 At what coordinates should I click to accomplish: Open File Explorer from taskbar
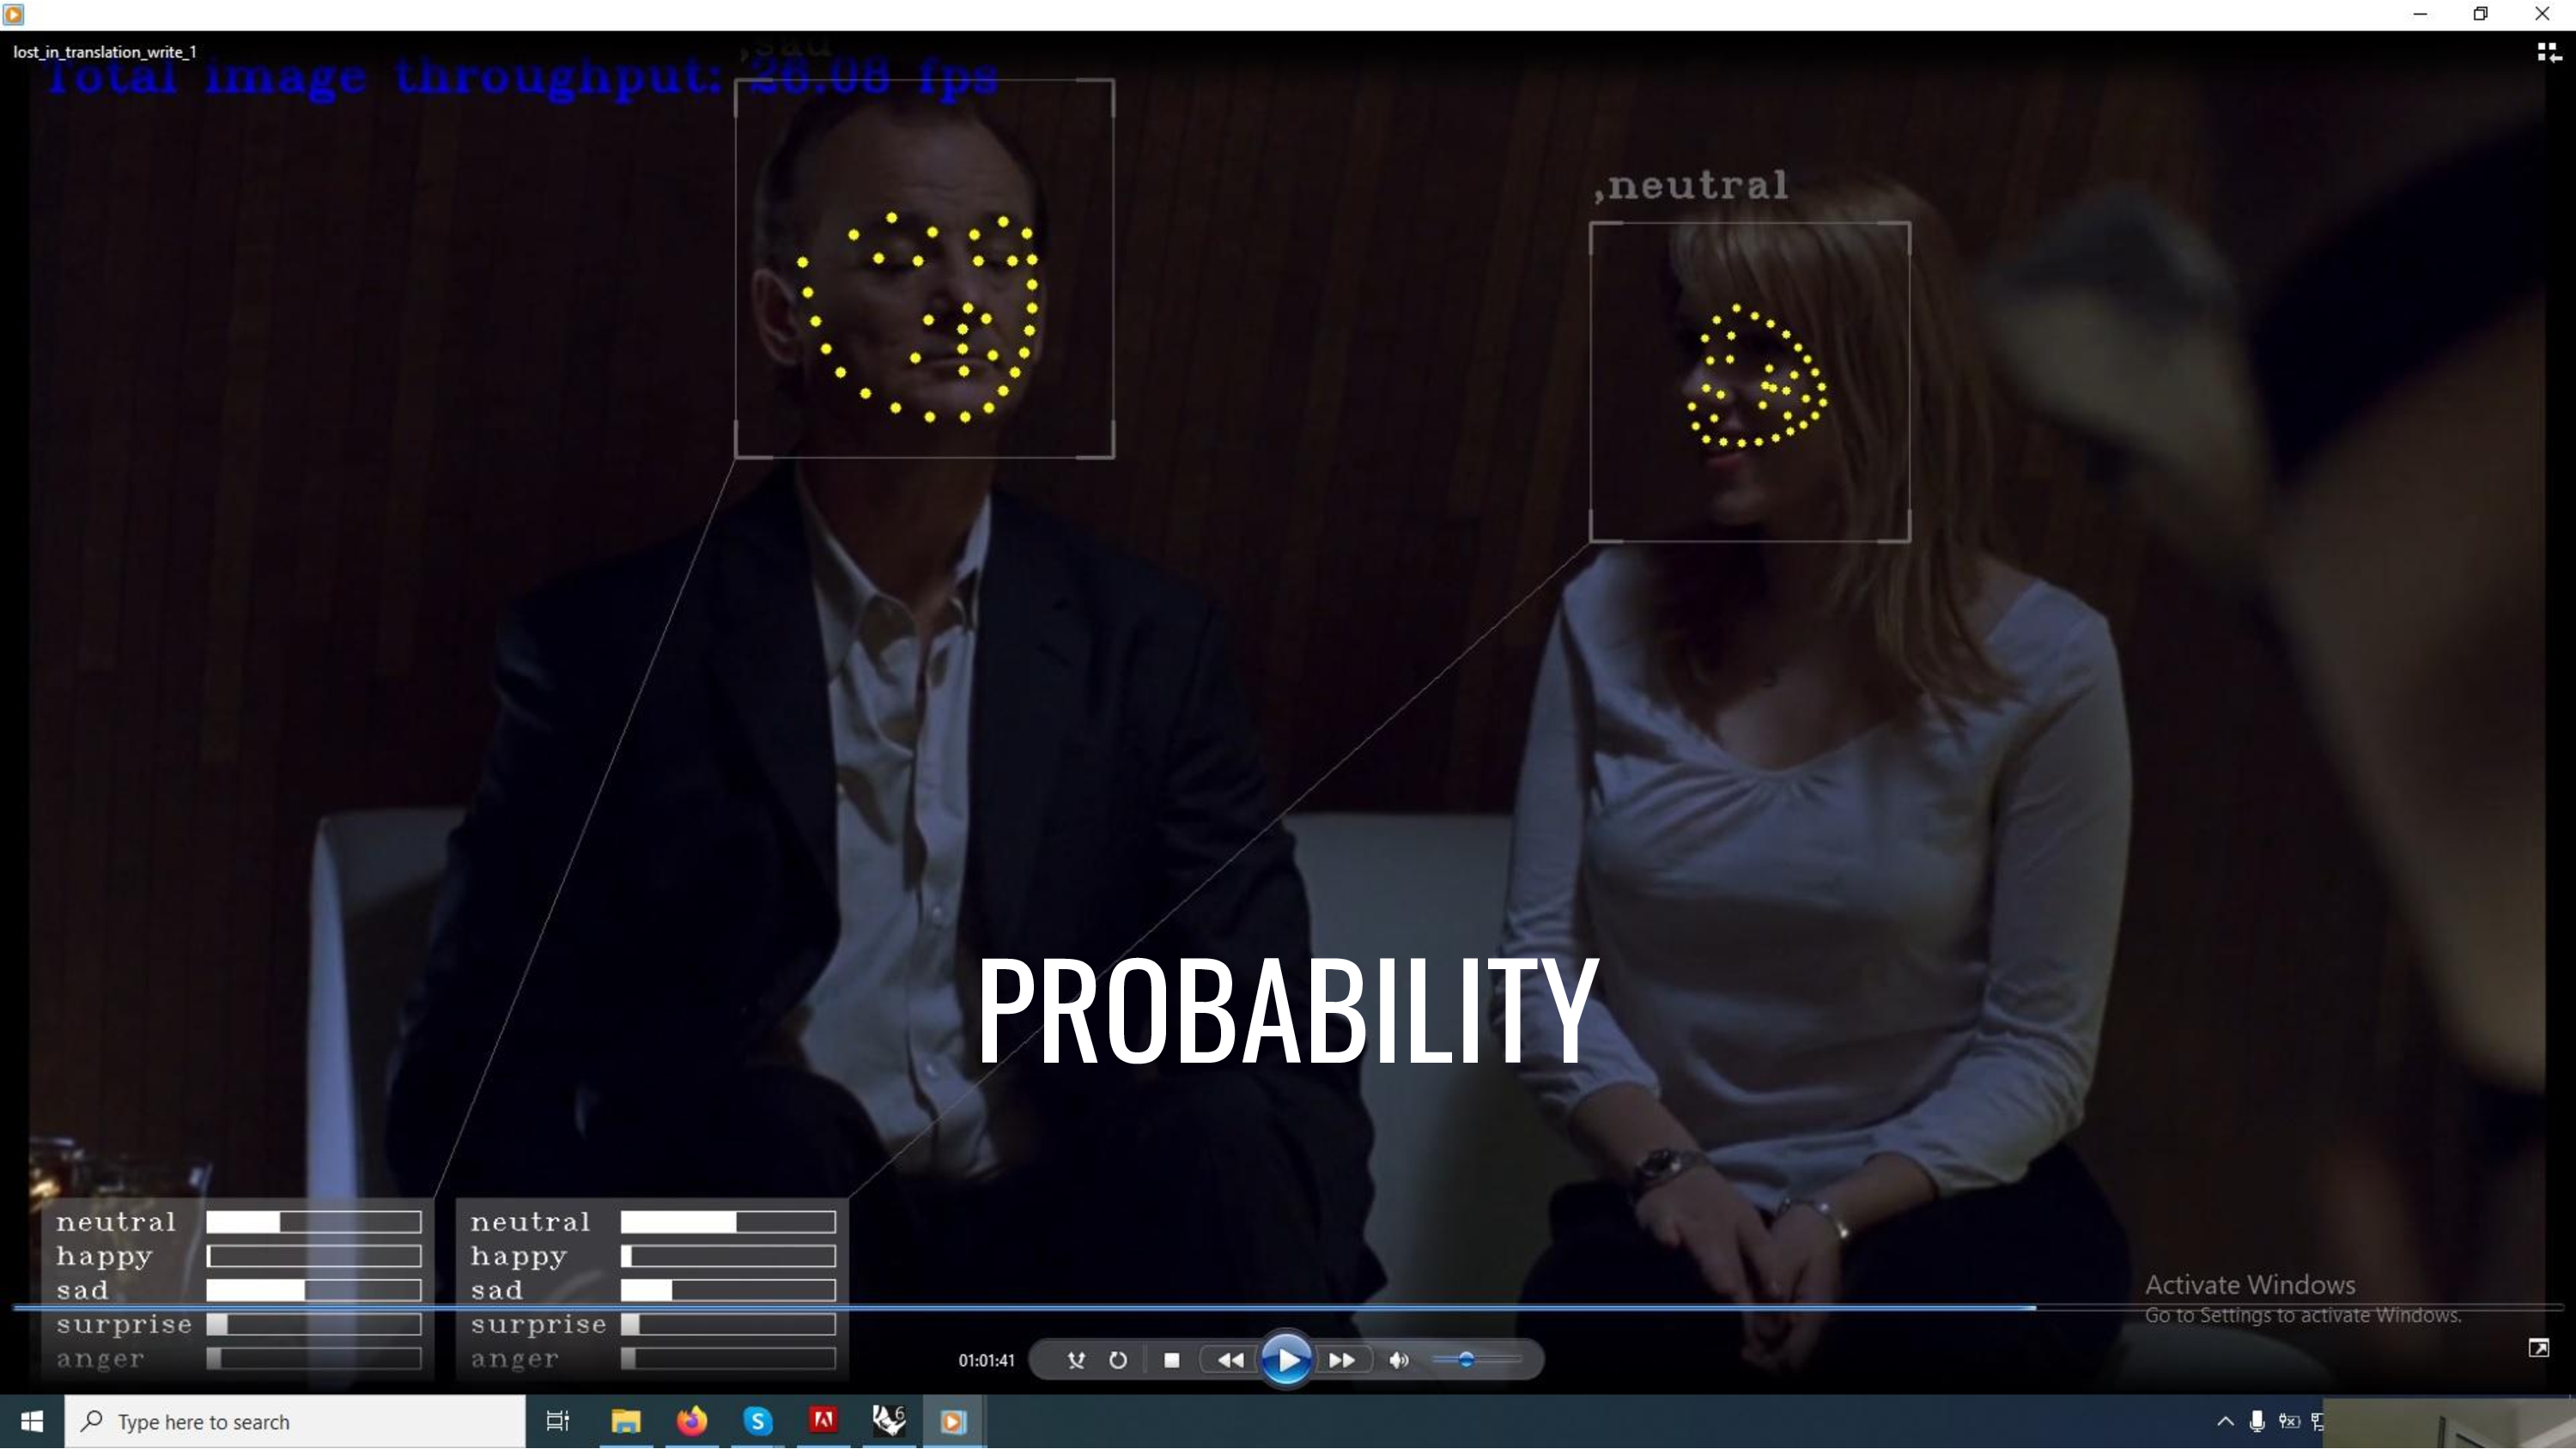point(626,1421)
